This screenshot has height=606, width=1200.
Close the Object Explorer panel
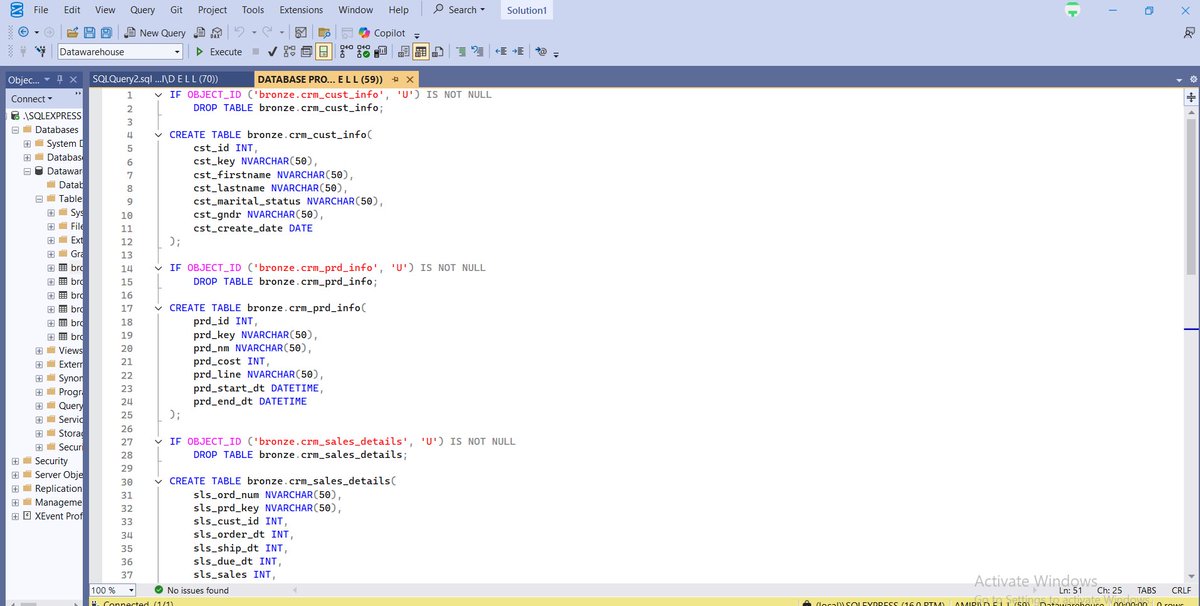click(x=73, y=80)
